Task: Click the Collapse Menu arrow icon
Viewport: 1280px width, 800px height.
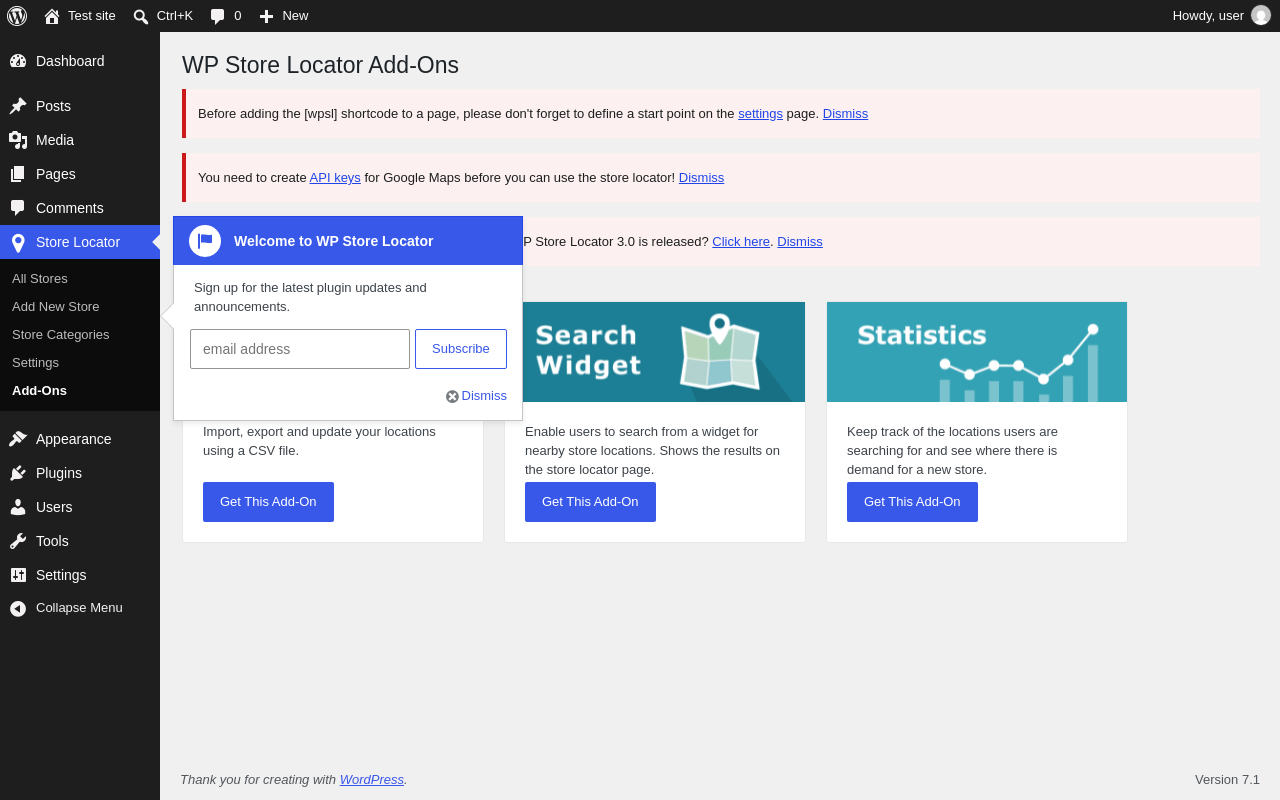Action: (18, 608)
